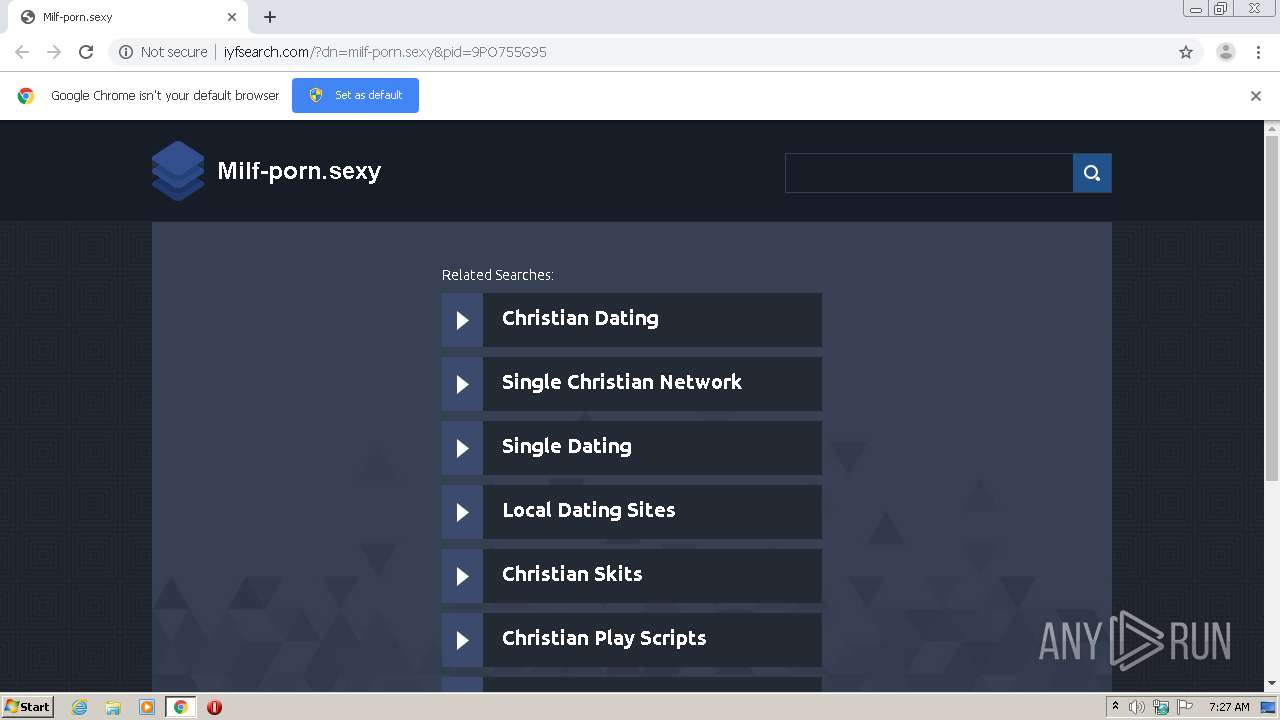This screenshot has width=1280, height=720.
Task: Click the Chrome default browser message text
Action: [165, 95]
